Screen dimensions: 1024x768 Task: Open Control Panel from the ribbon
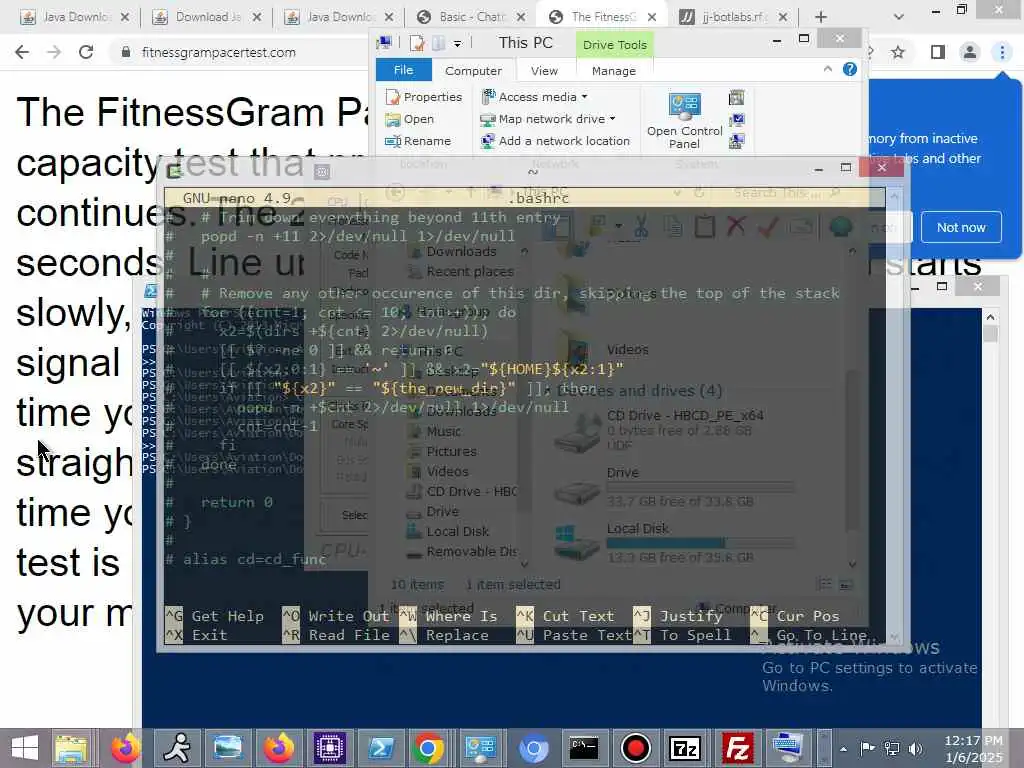point(684,121)
